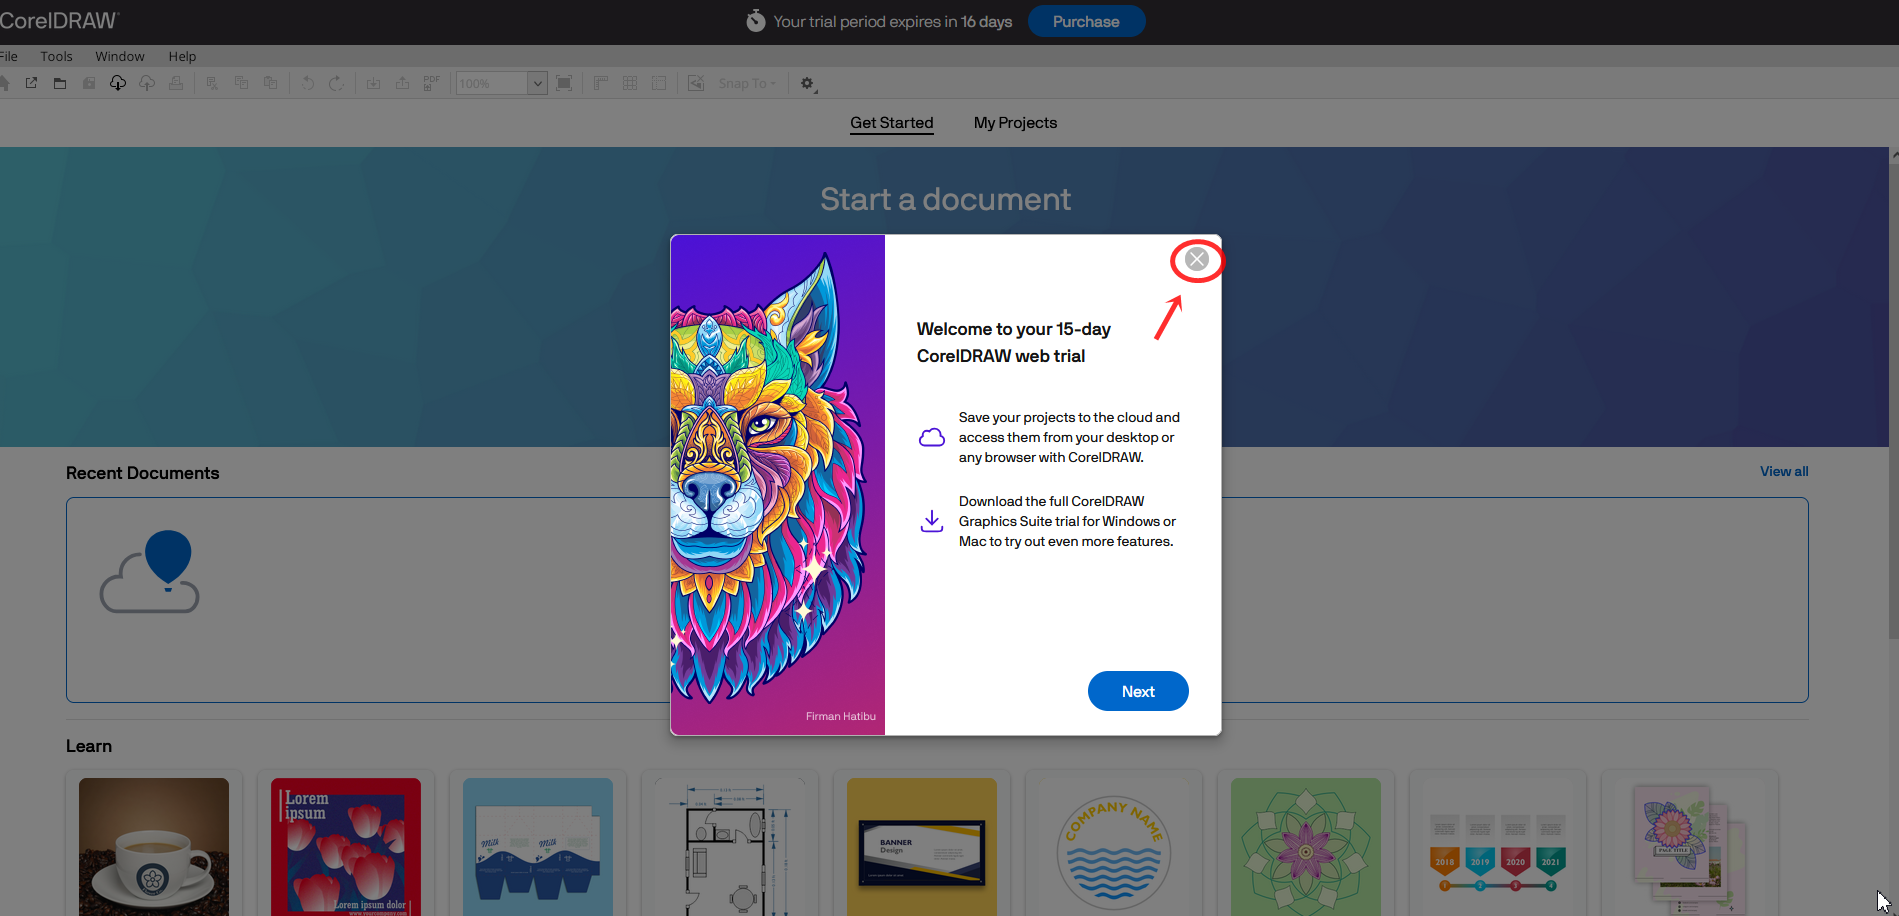The width and height of the screenshot is (1899, 916).
Task: Click the Recent Documents heading
Action: pyautogui.click(x=143, y=473)
